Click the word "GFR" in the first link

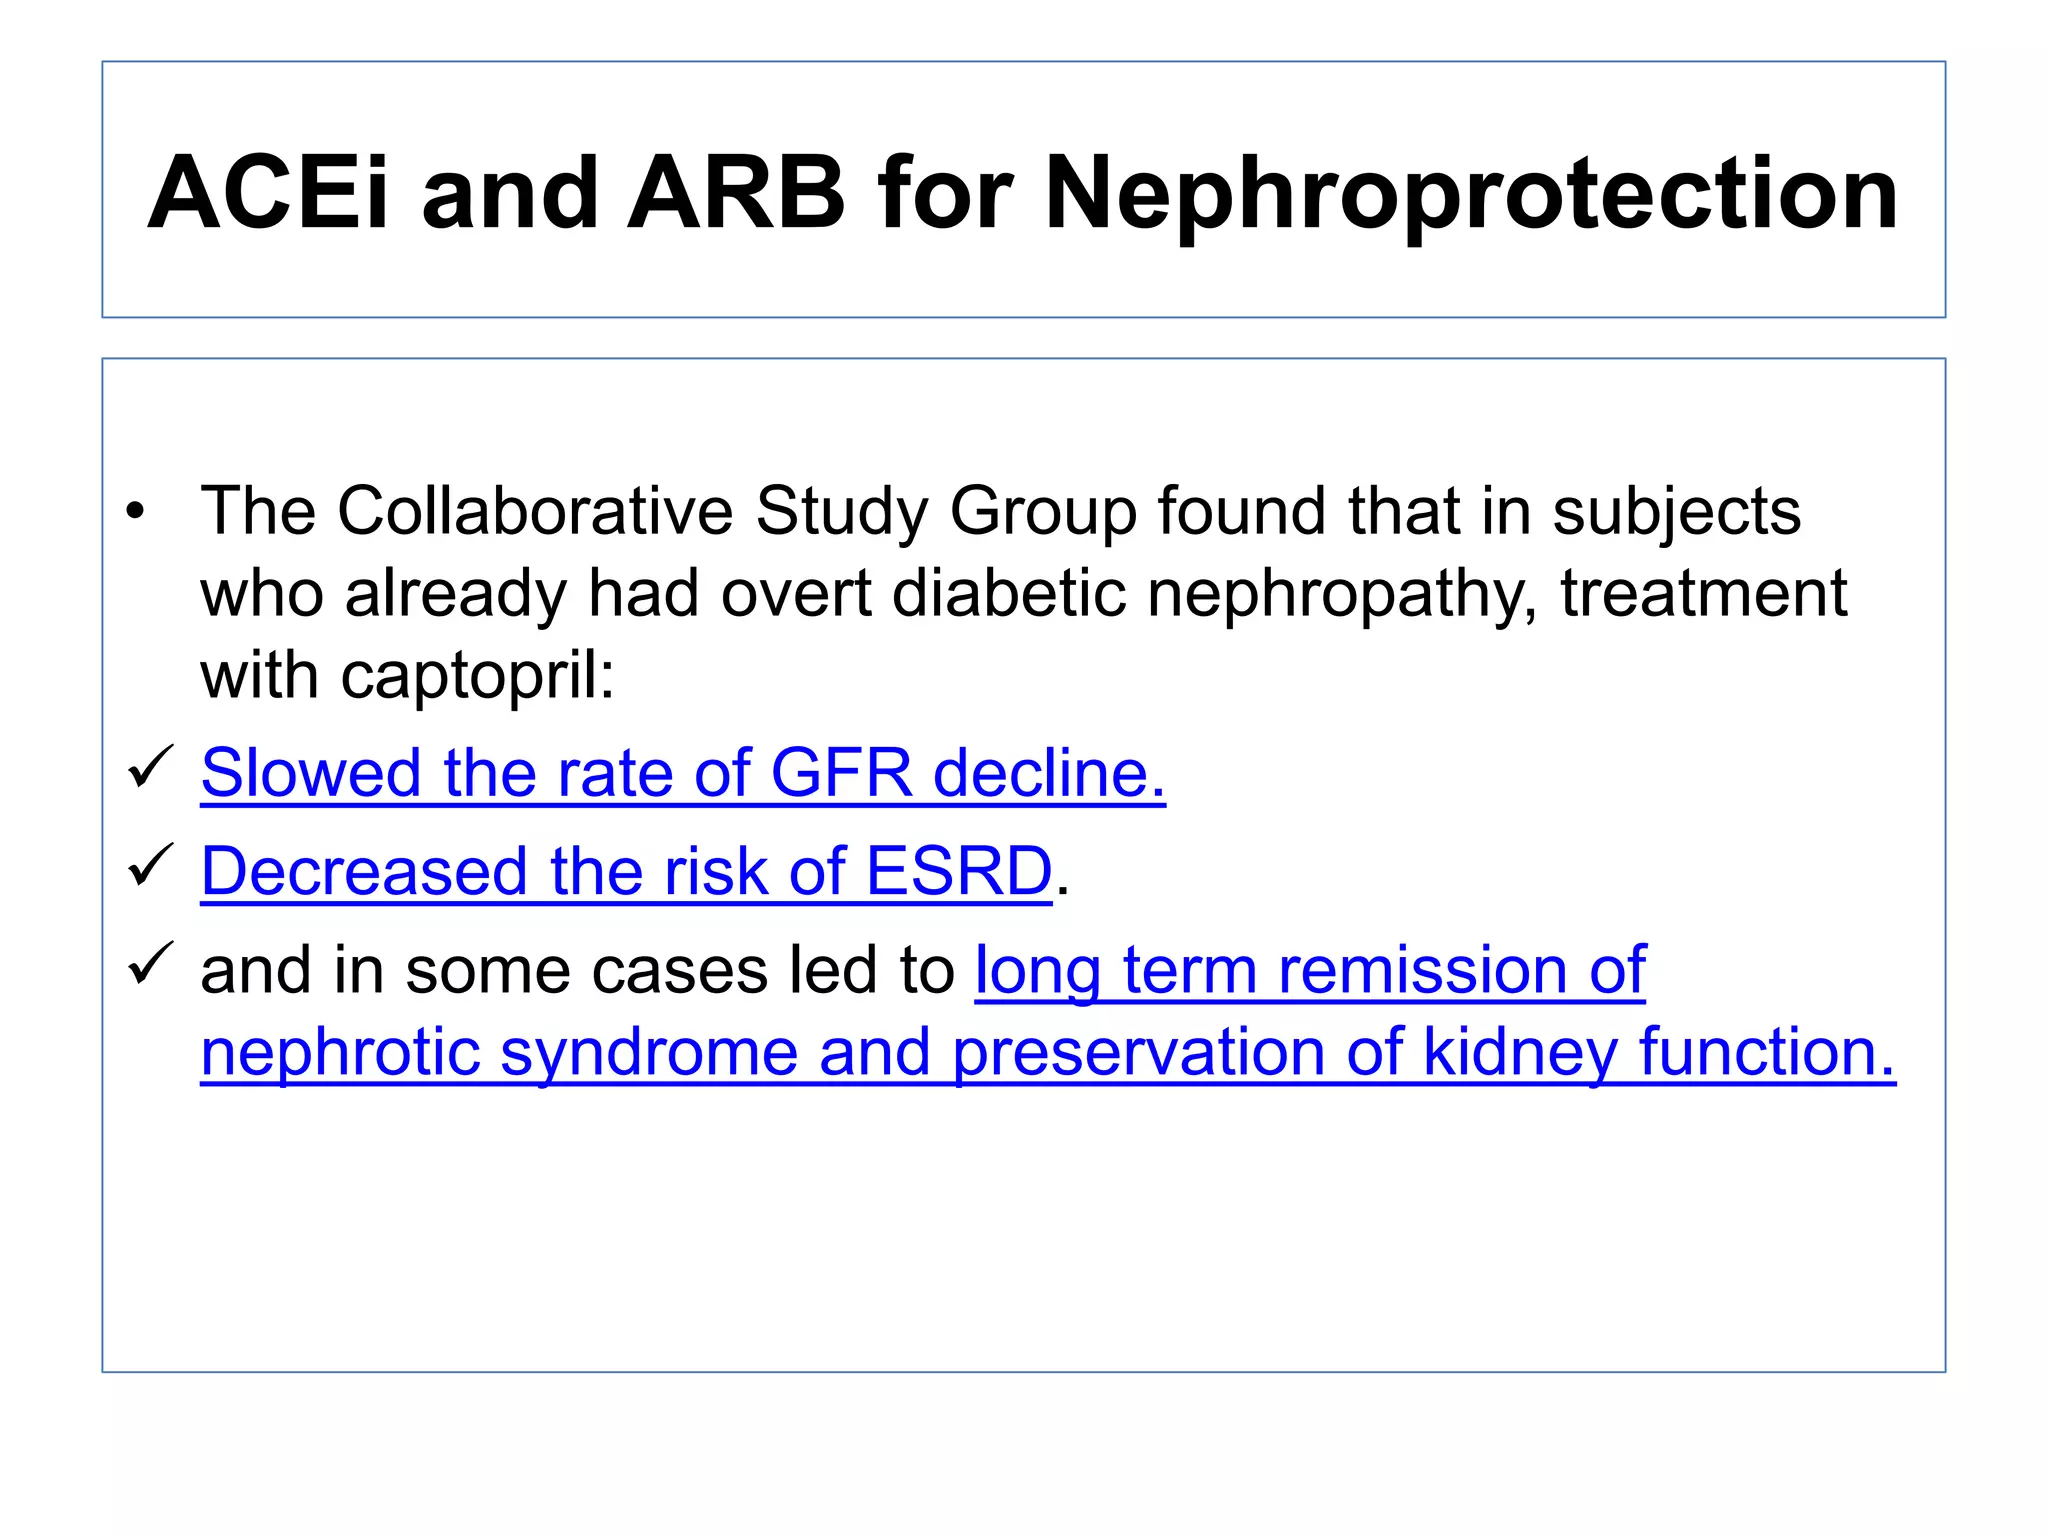(842, 773)
